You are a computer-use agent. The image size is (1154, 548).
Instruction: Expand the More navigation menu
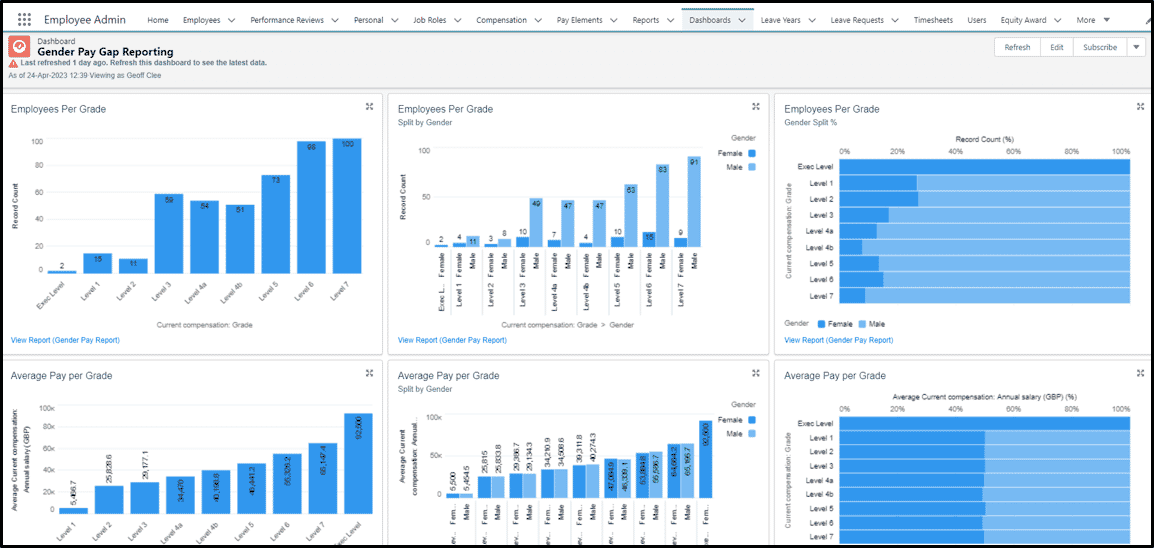coord(1092,20)
